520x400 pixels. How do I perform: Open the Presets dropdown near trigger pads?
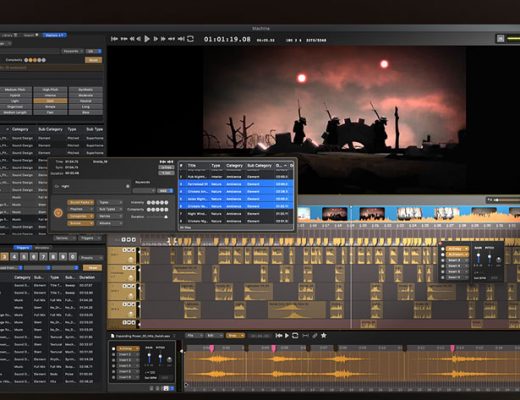click(91, 258)
